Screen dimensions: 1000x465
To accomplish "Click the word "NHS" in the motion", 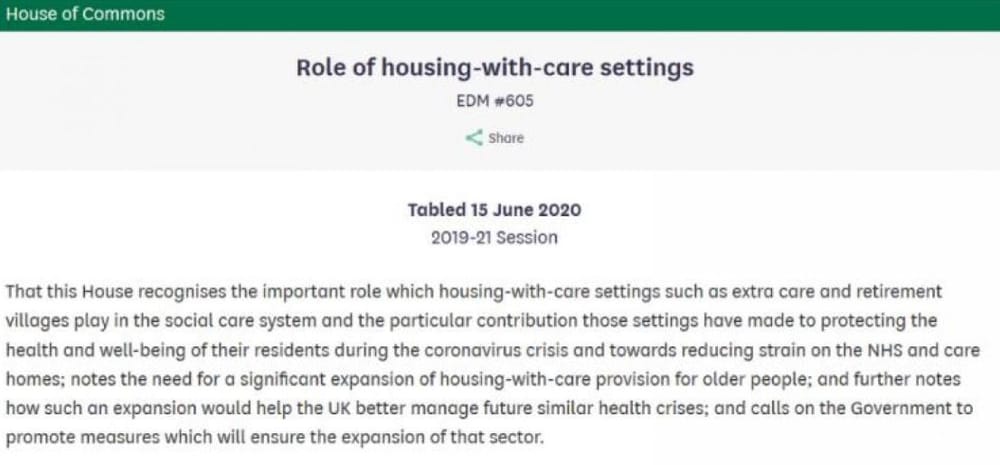I will click(868, 354).
